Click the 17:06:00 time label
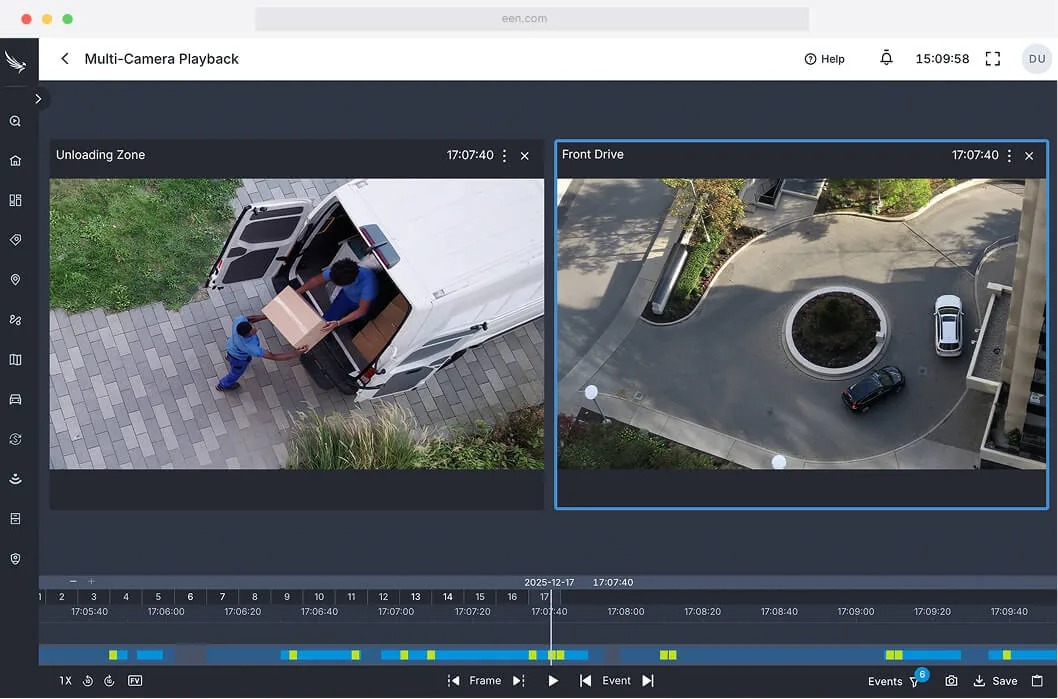Viewport: 1058px width, 699px height. (166, 611)
